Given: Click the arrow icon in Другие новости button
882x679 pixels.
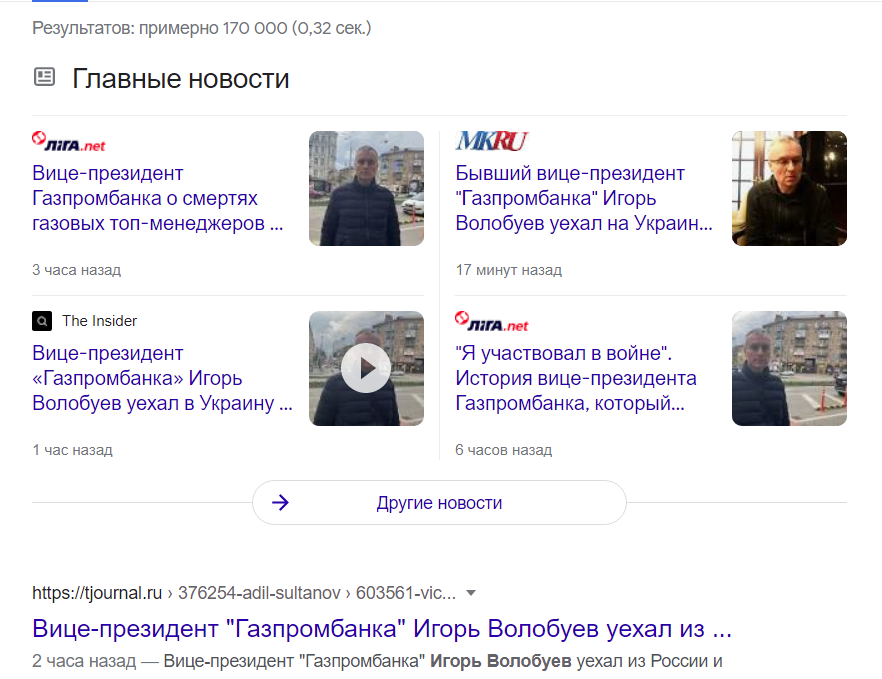Looking at the screenshot, I should click(280, 502).
